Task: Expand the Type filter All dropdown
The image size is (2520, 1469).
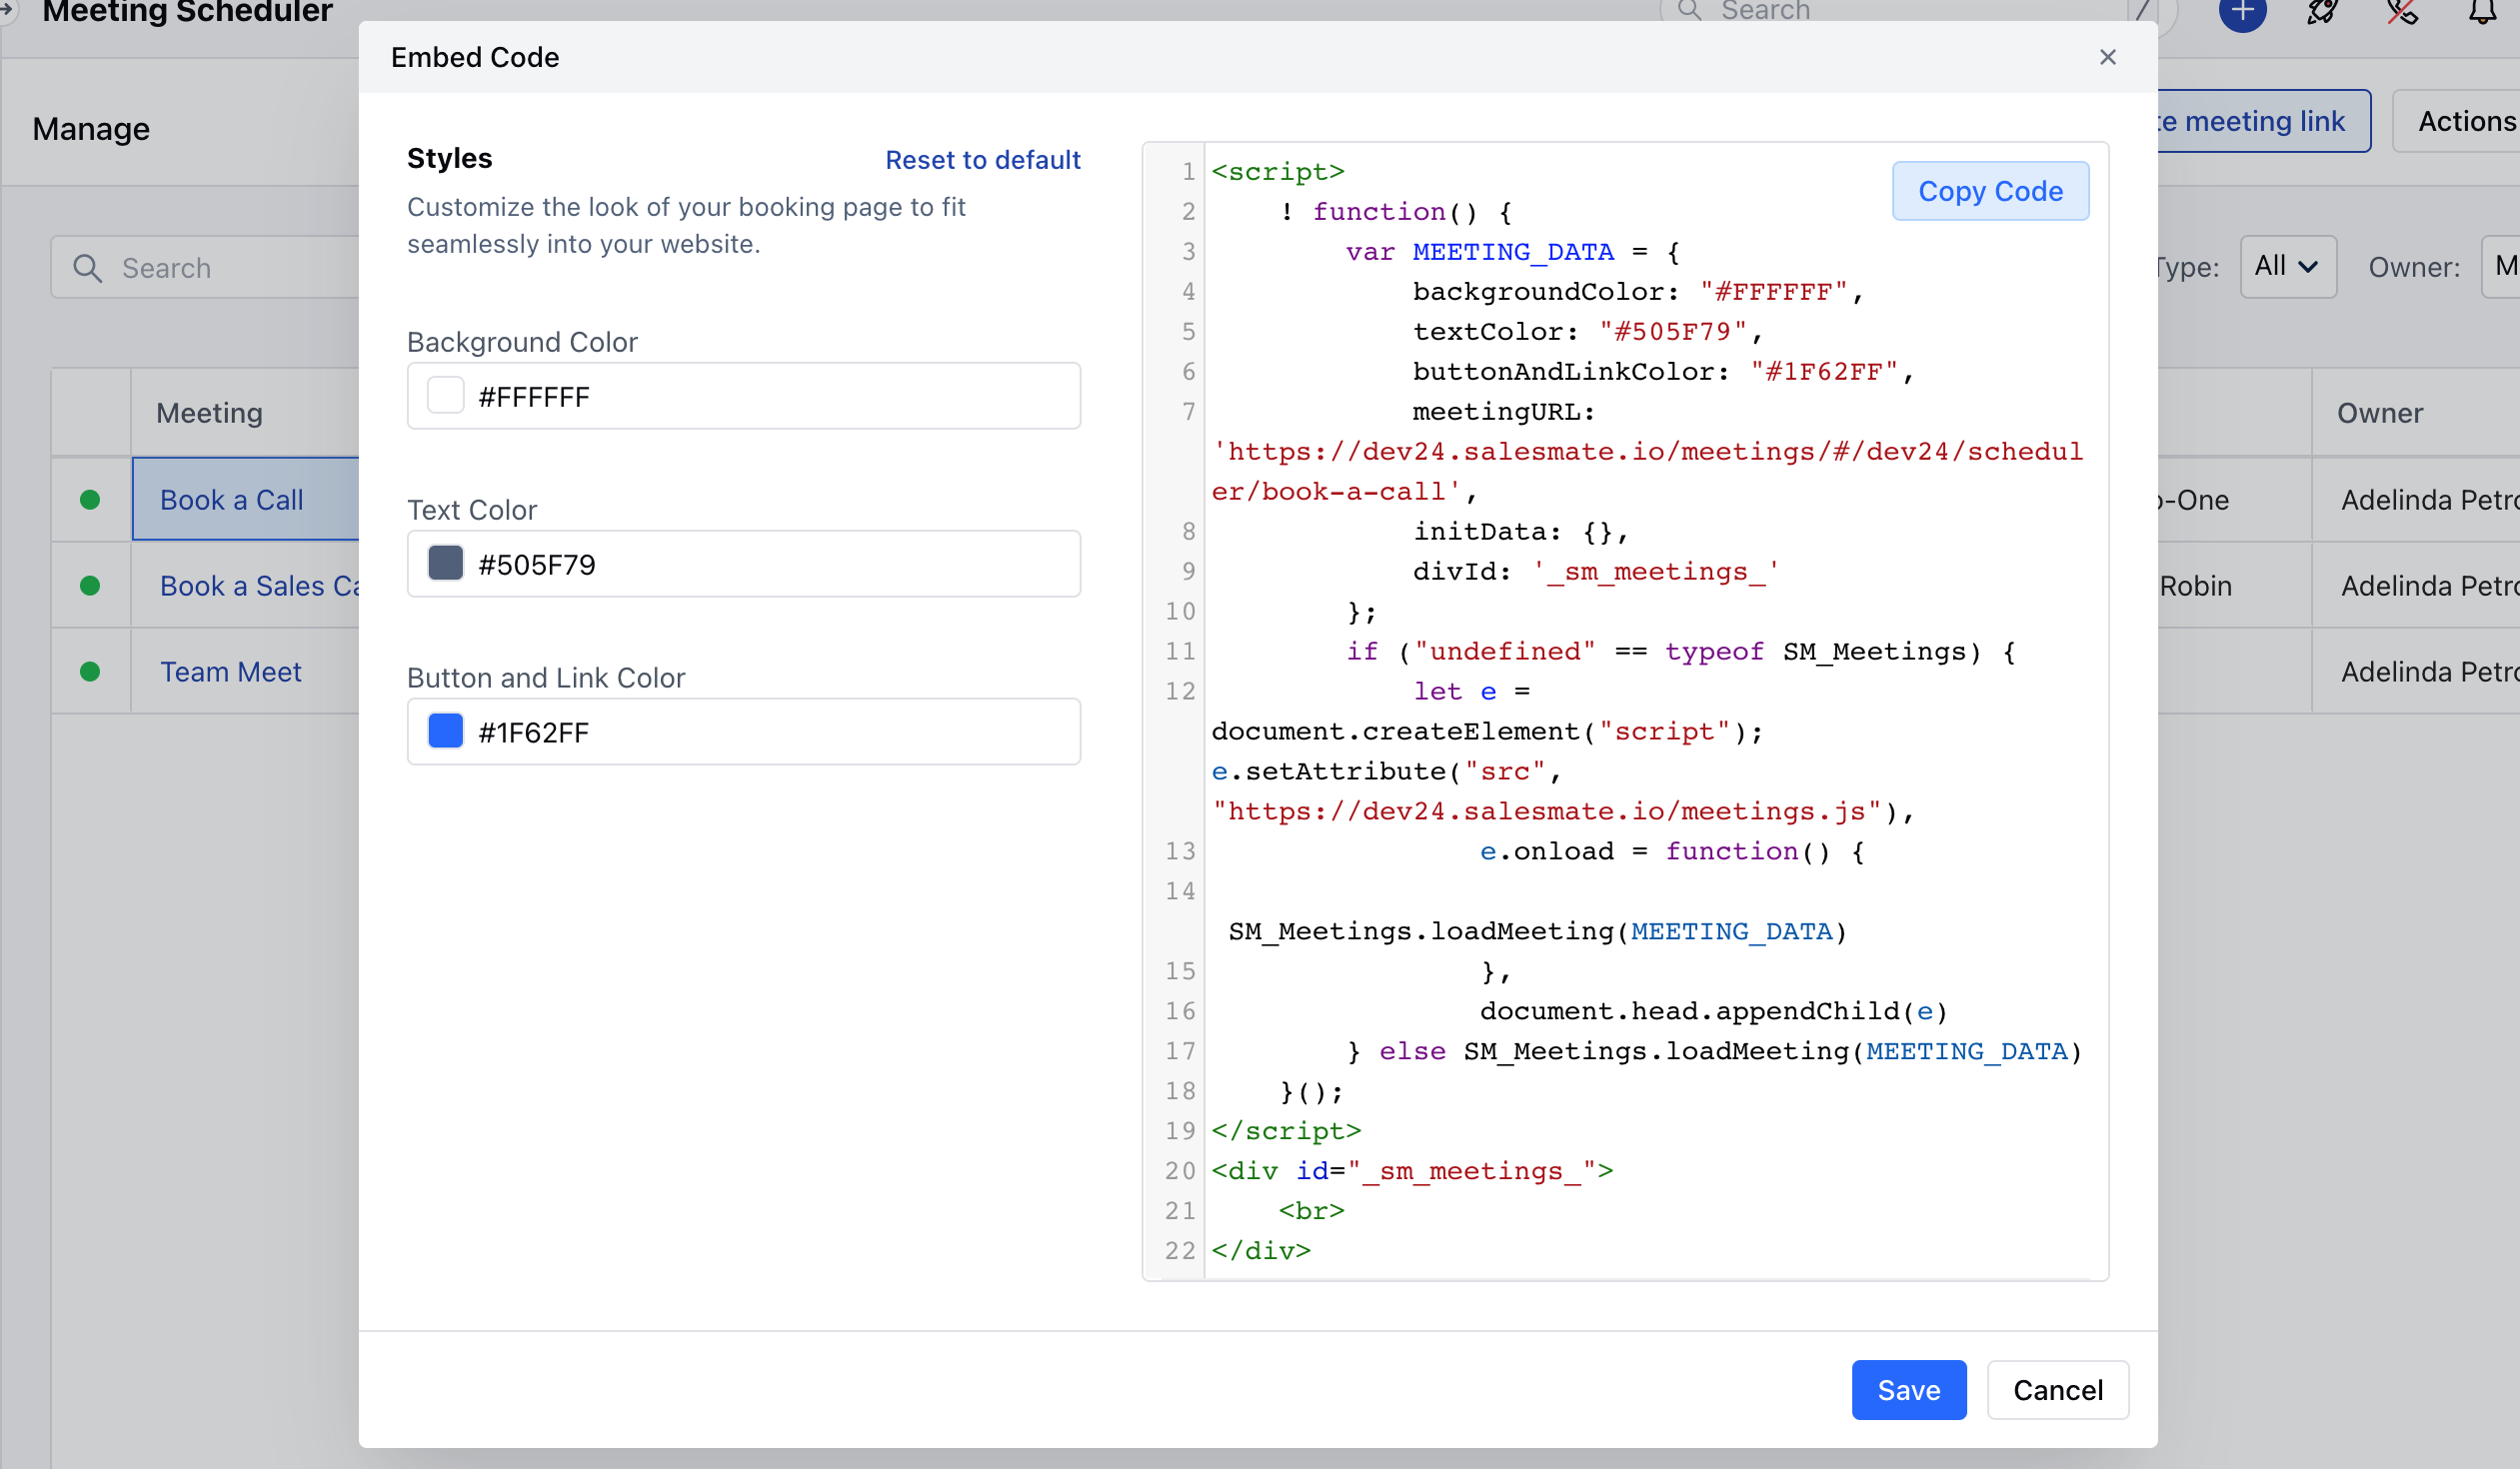Action: pyautogui.click(x=2287, y=267)
